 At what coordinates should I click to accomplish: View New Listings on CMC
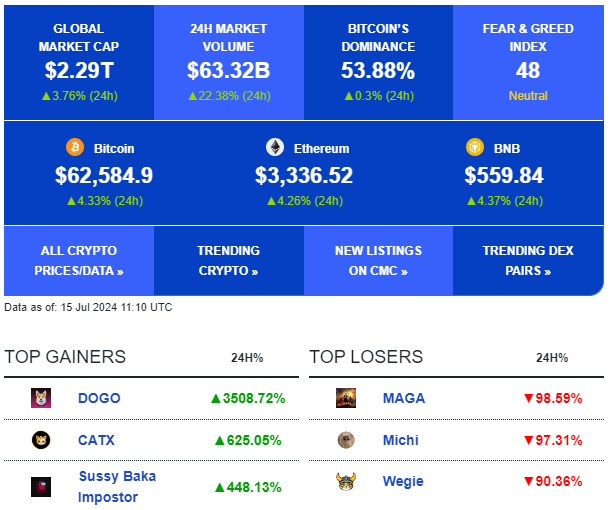coord(378,260)
